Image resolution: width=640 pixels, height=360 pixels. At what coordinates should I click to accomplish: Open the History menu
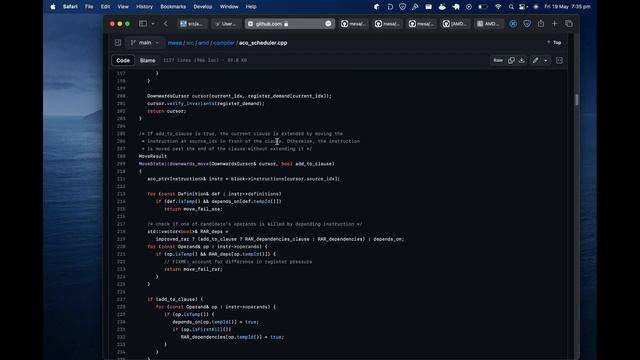144,7
